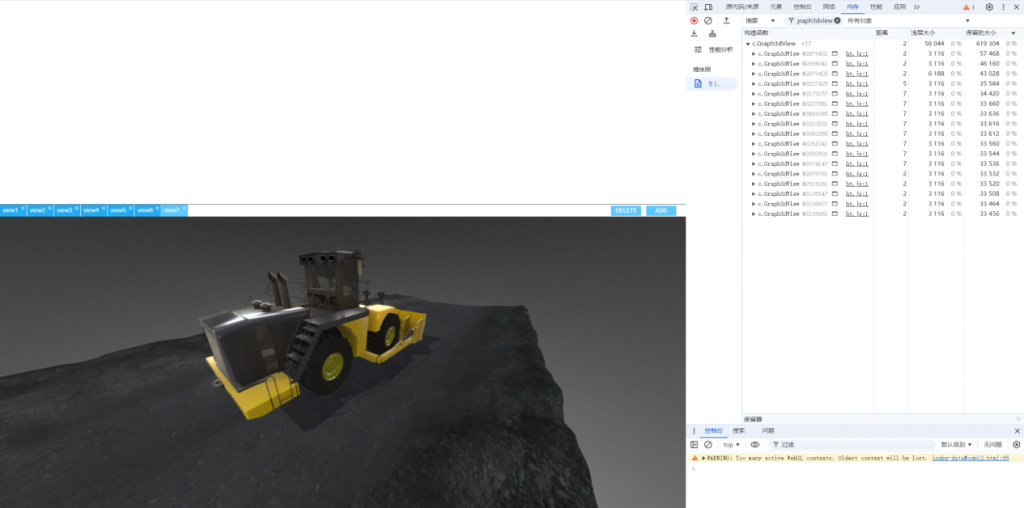Switch to the 网络 DevTools tab

click(x=829, y=7)
